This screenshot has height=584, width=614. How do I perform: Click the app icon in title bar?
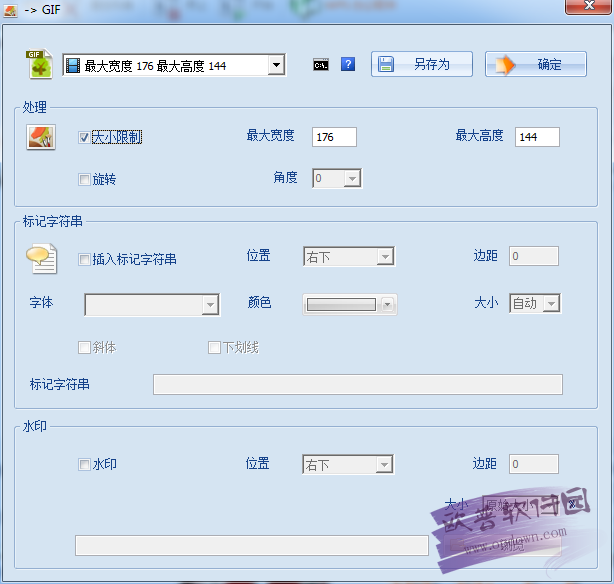(x=10, y=10)
